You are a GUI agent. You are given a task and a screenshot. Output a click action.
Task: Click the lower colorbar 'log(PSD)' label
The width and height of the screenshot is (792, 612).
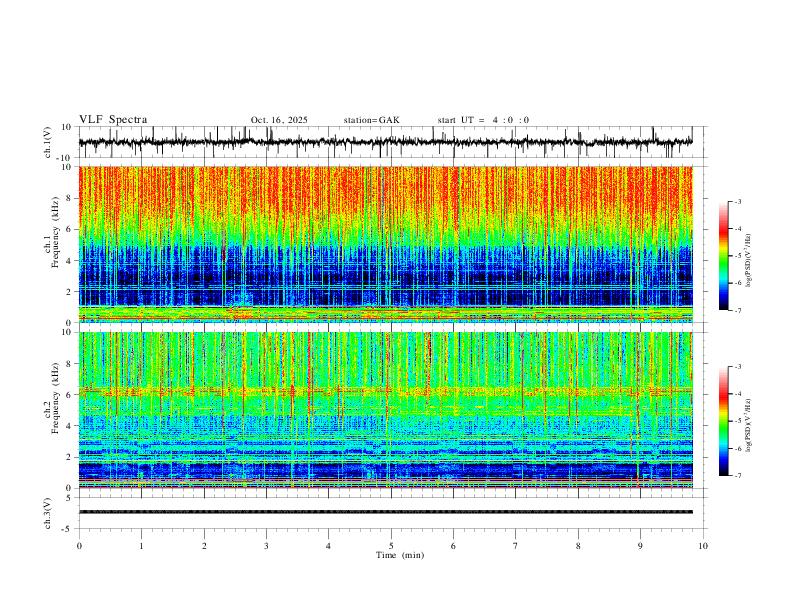tap(749, 425)
